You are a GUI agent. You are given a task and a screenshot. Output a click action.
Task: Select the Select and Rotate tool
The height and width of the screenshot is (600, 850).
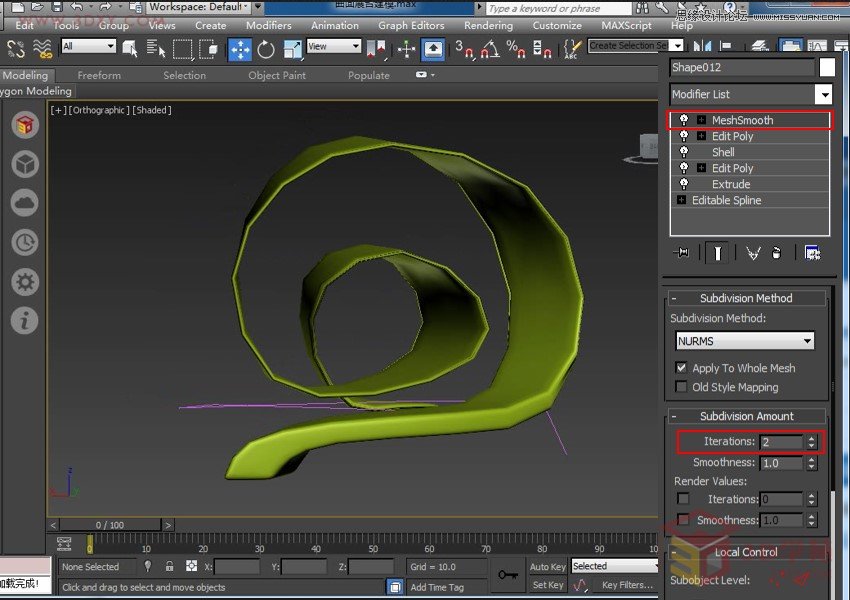point(266,49)
